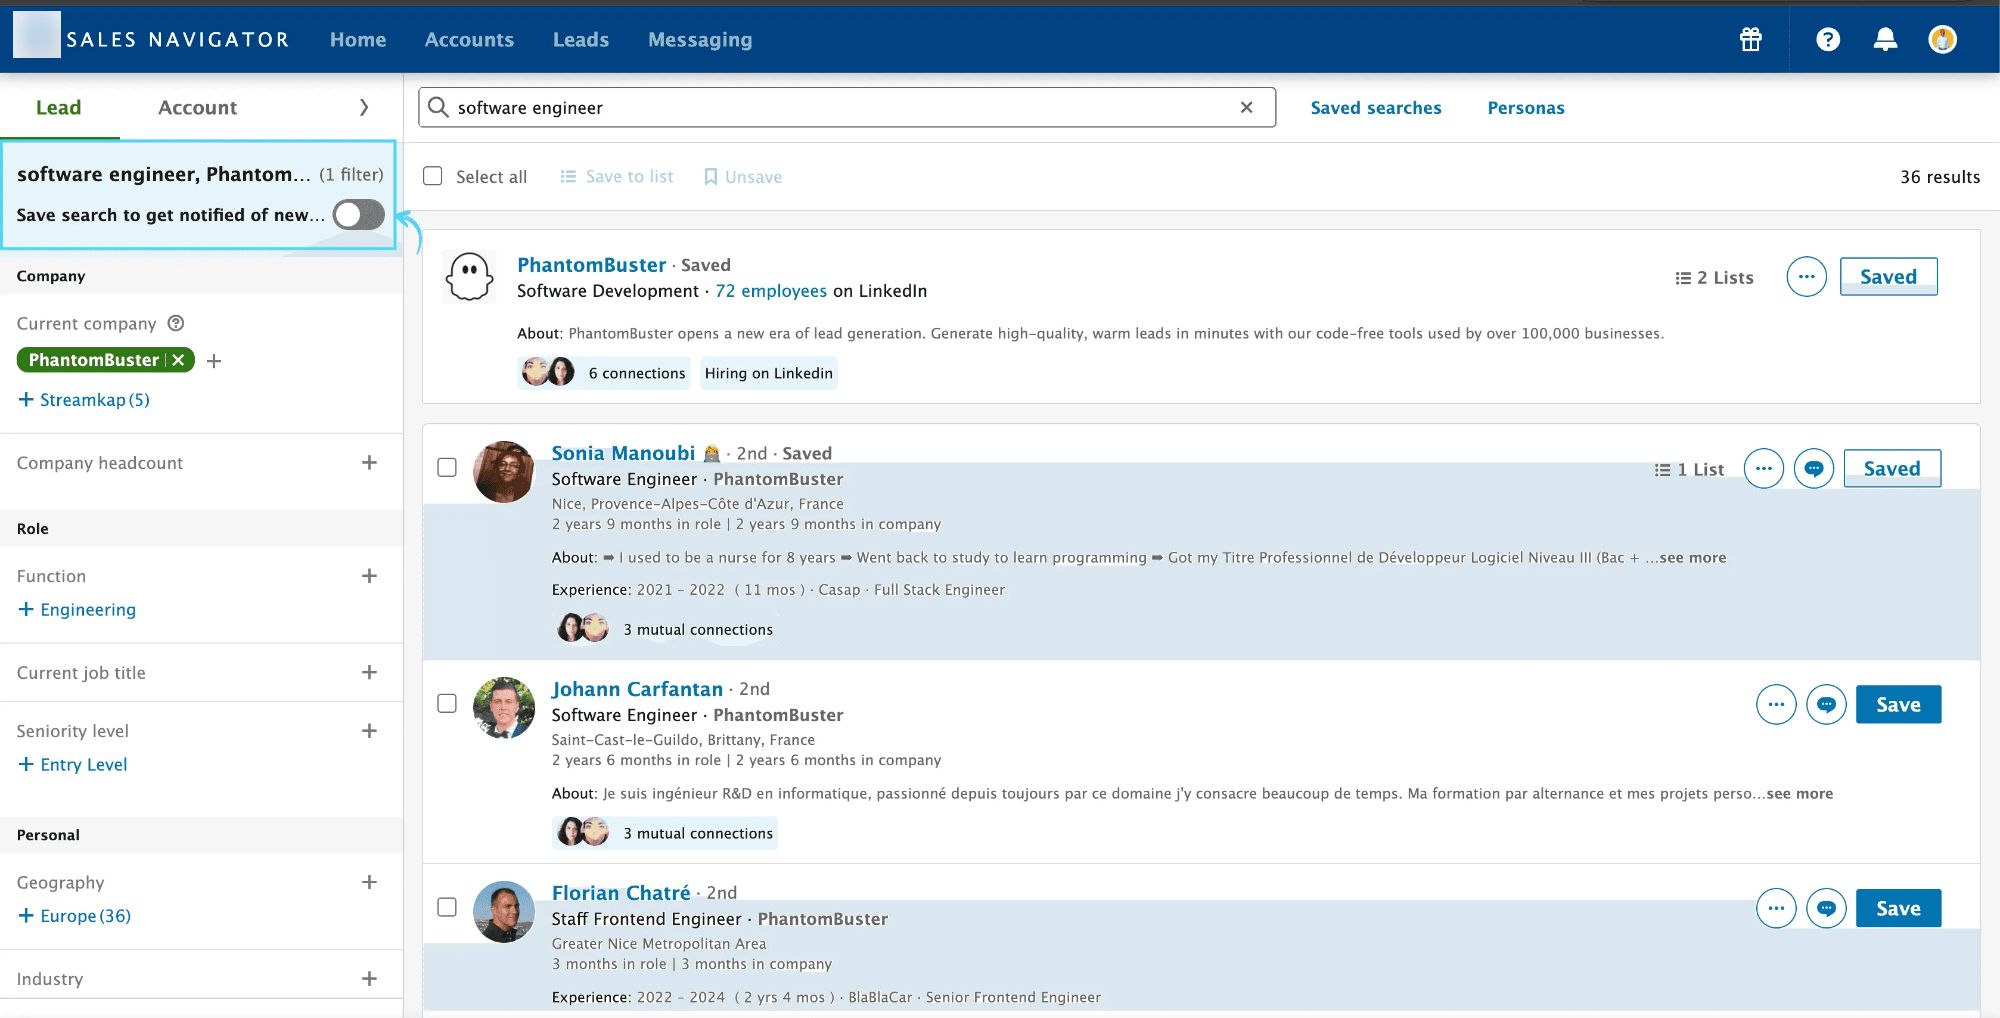Viewport: 2000px width, 1018px height.
Task: Check the Select all checkbox
Action: (433, 176)
